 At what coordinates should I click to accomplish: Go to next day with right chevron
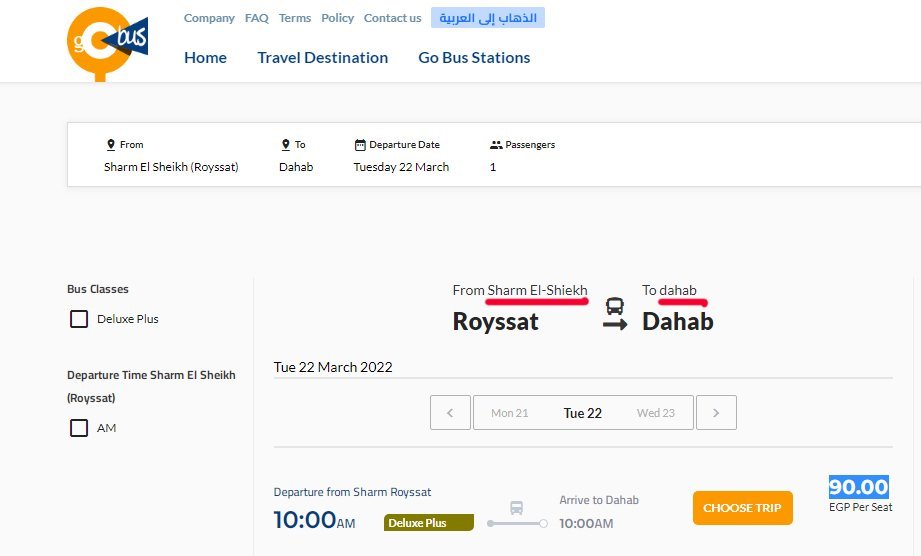[x=716, y=413]
